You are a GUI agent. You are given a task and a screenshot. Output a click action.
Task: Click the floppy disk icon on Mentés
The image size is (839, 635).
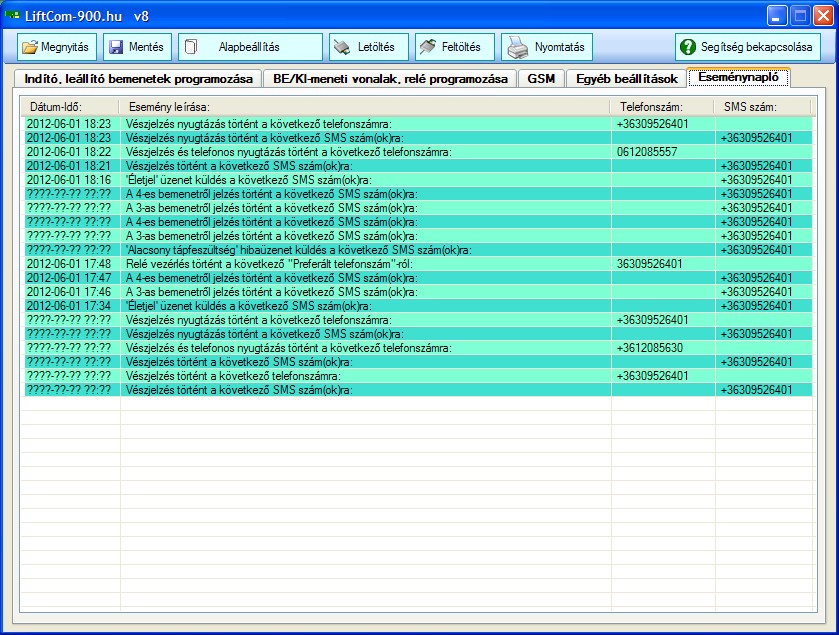[x=116, y=47]
